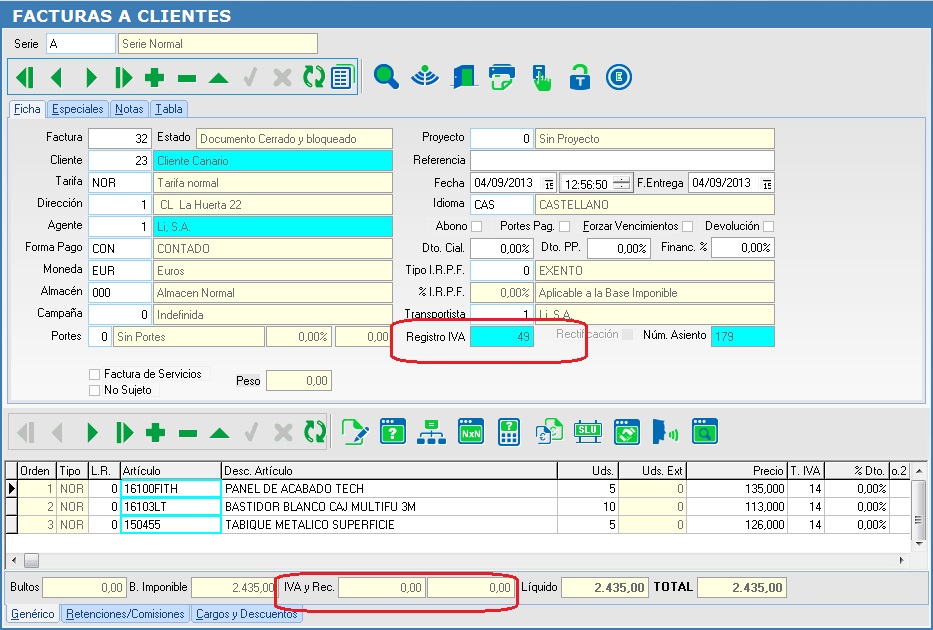
Task: Click the NxN icon in lines toolbar
Action: point(470,432)
